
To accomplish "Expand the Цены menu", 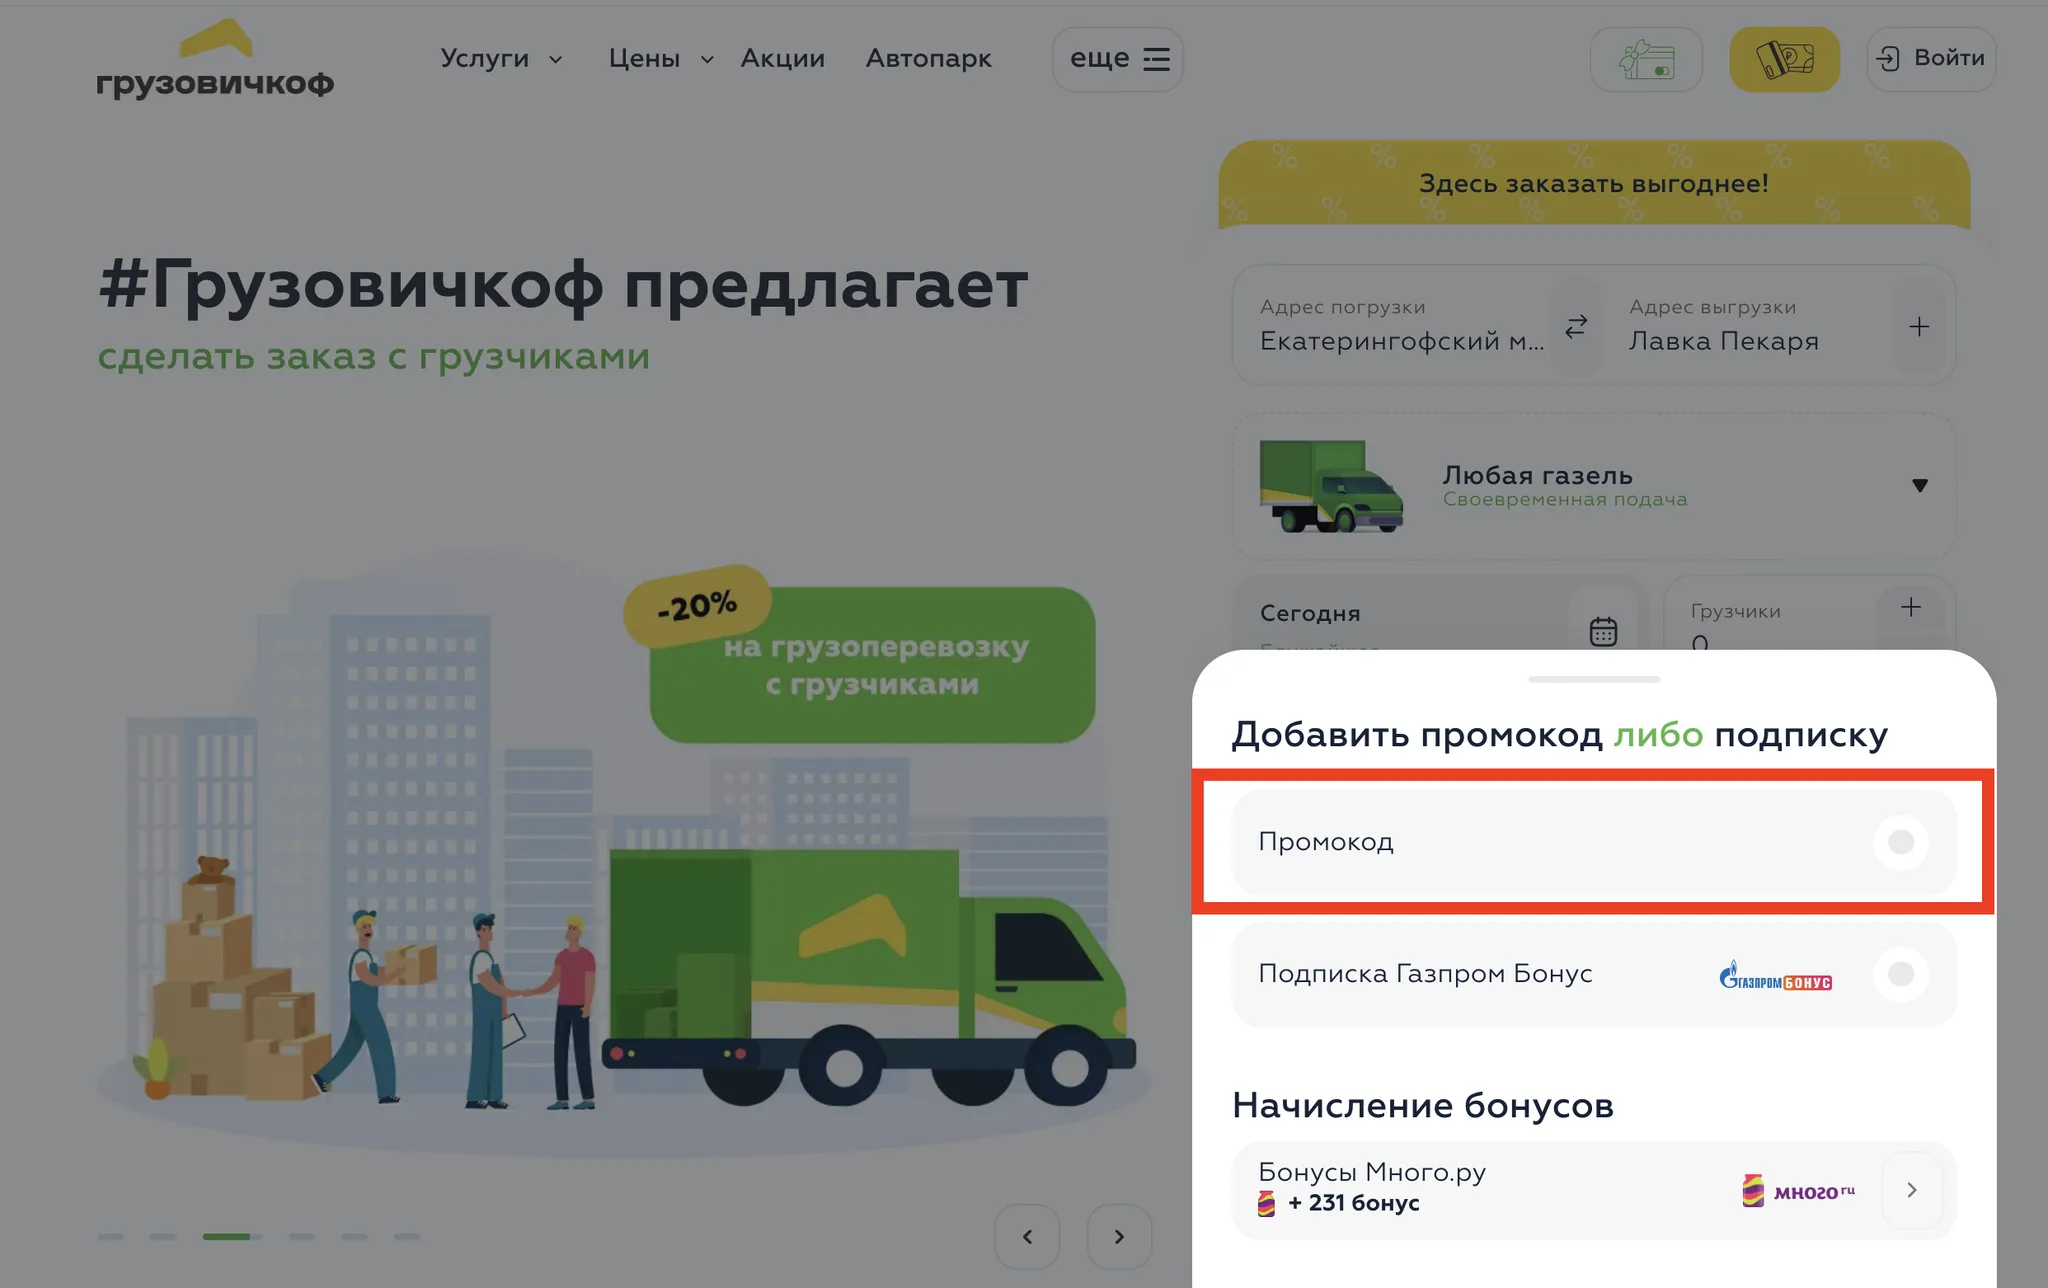I will click(660, 59).
